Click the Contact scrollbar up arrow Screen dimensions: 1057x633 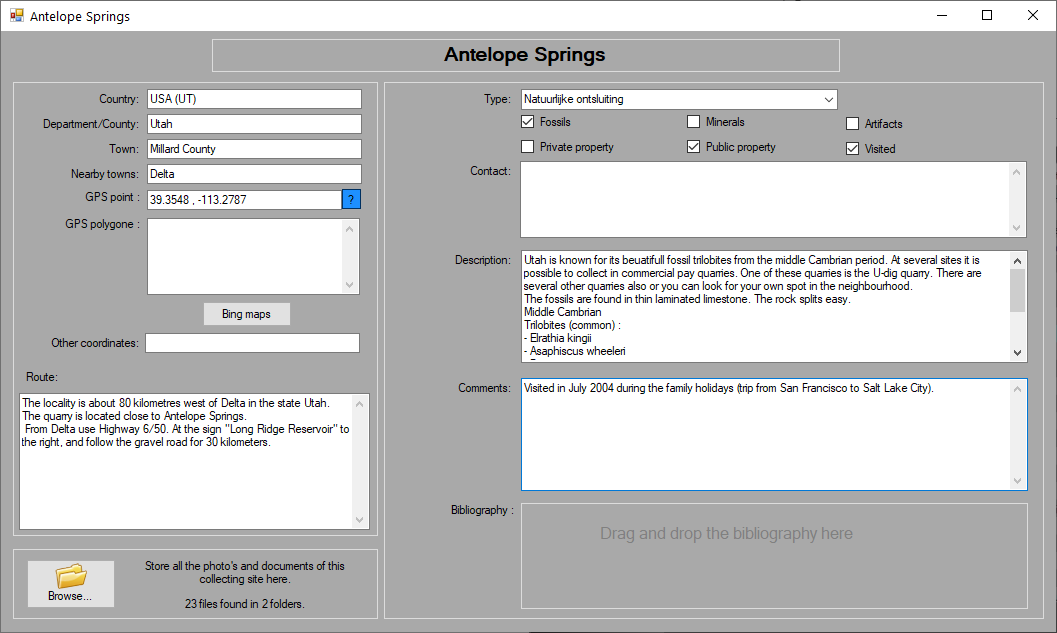pos(1017,172)
